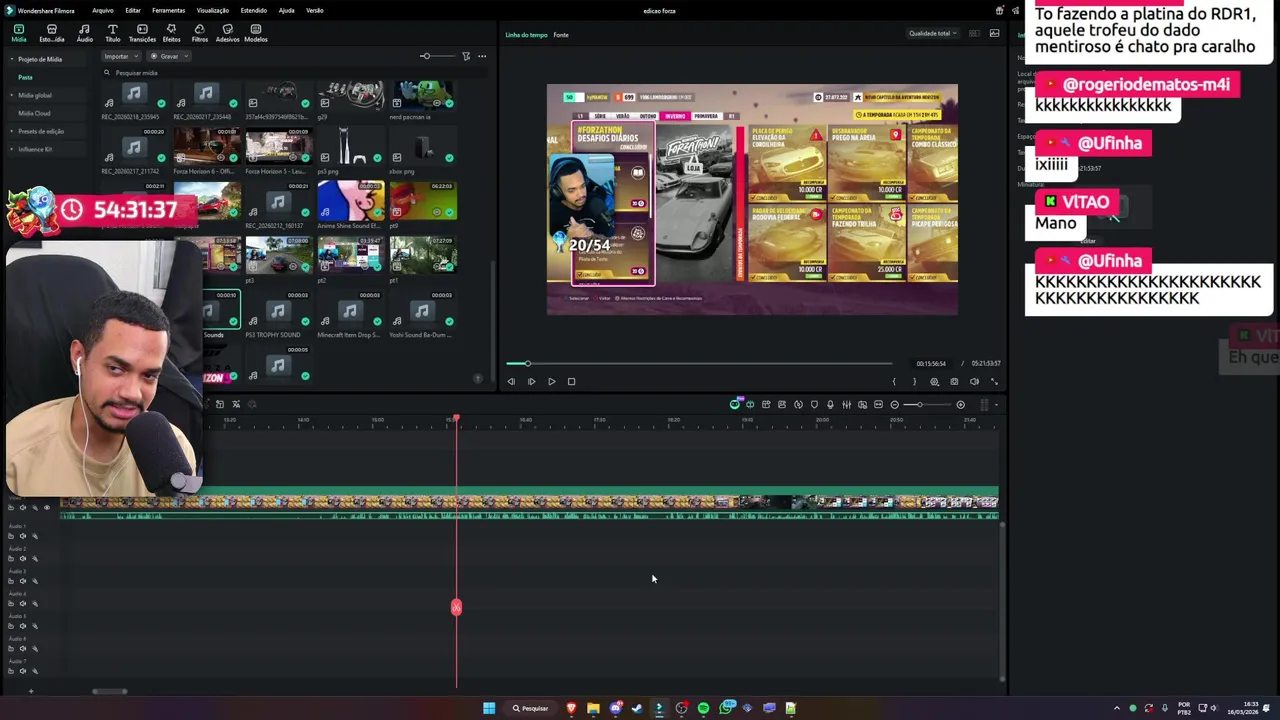Stop the preview playback
This screenshot has width=1280, height=720.
click(571, 381)
